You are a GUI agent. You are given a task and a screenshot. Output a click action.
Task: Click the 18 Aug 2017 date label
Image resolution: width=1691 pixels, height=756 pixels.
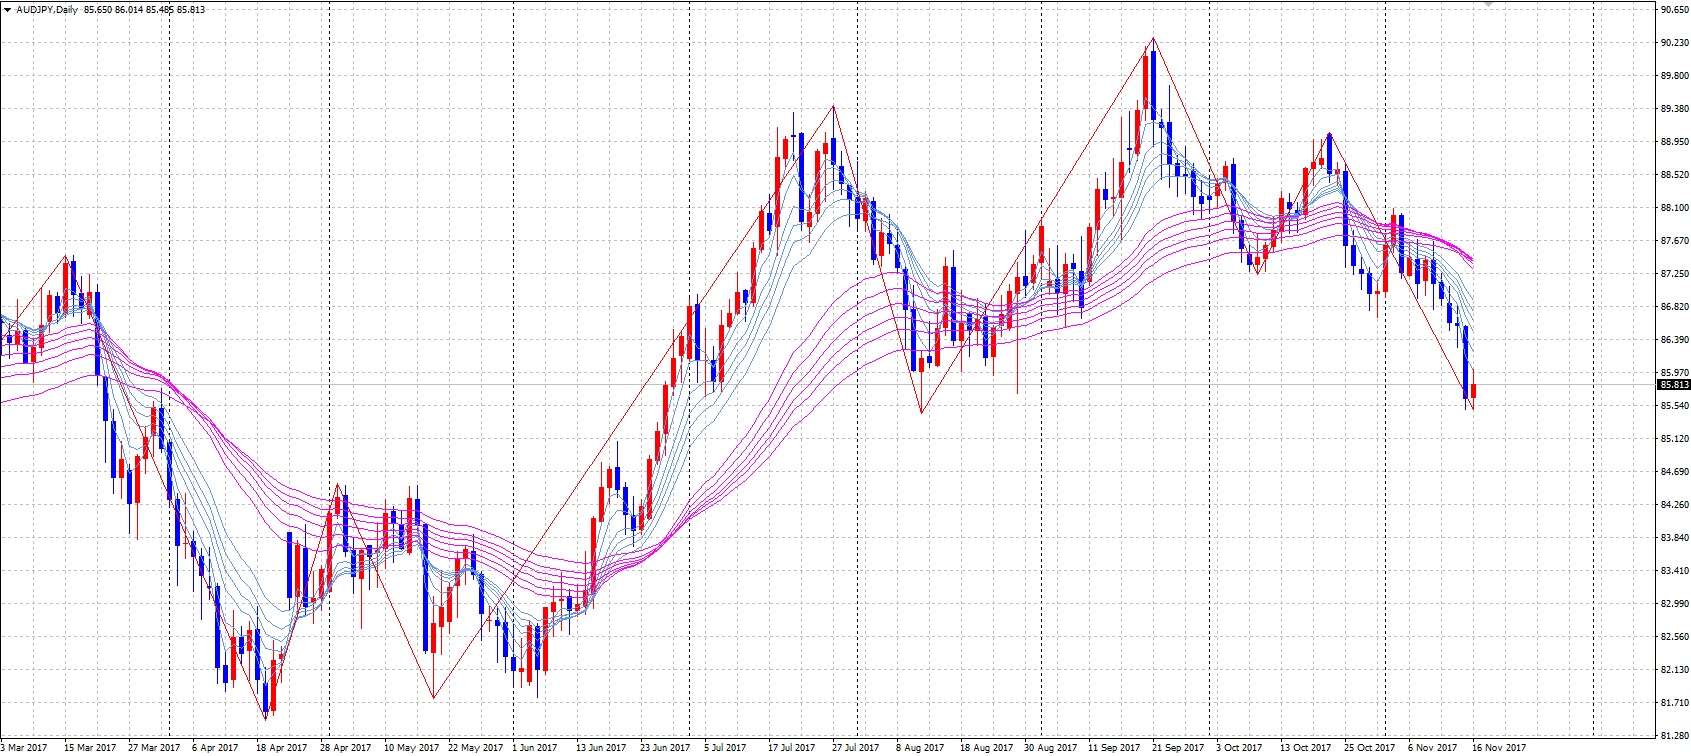click(986, 748)
